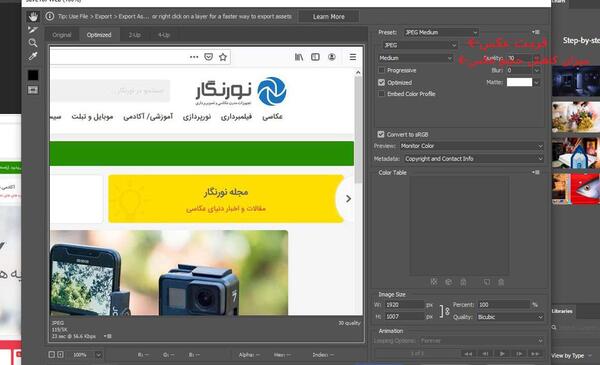
Task: Select the Hand tool
Action: click(x=33, y=16)
